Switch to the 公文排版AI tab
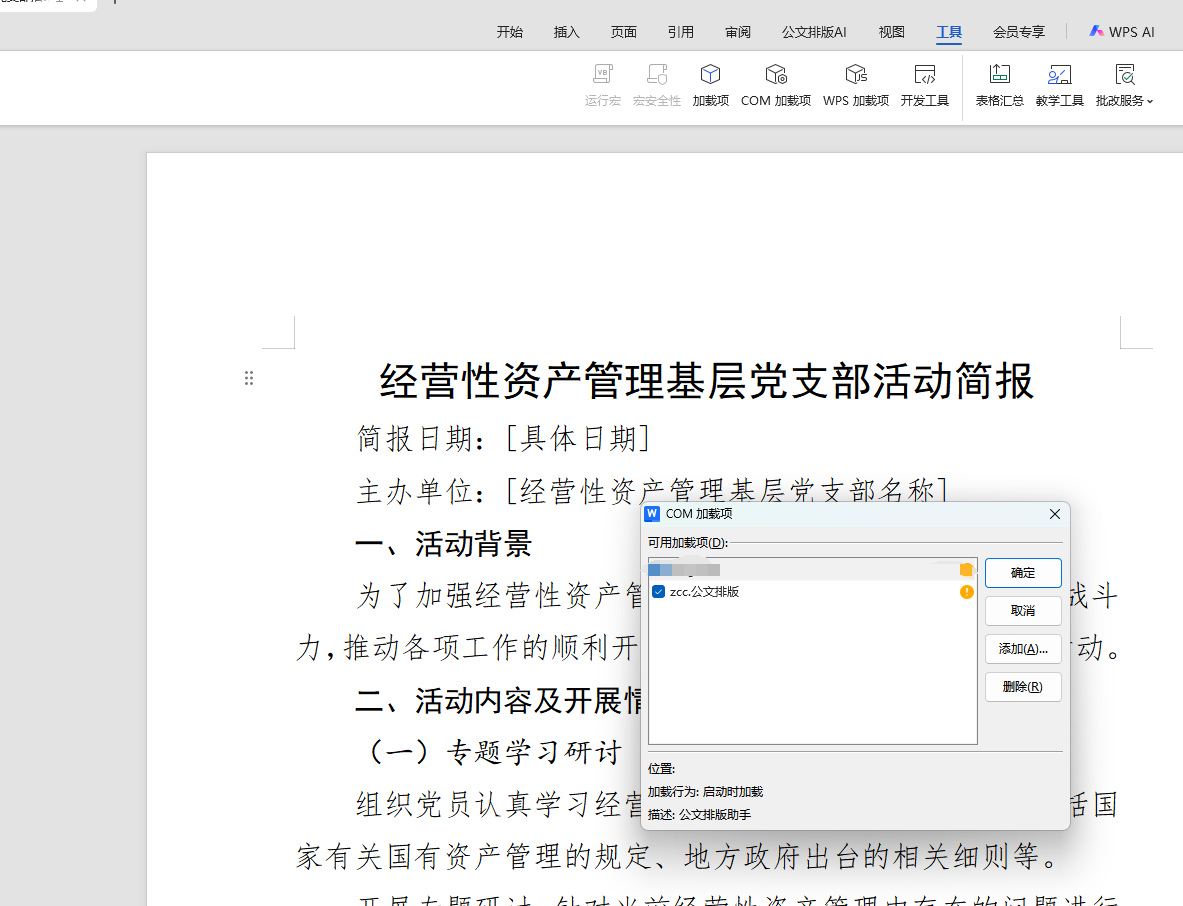 (814, 32)
